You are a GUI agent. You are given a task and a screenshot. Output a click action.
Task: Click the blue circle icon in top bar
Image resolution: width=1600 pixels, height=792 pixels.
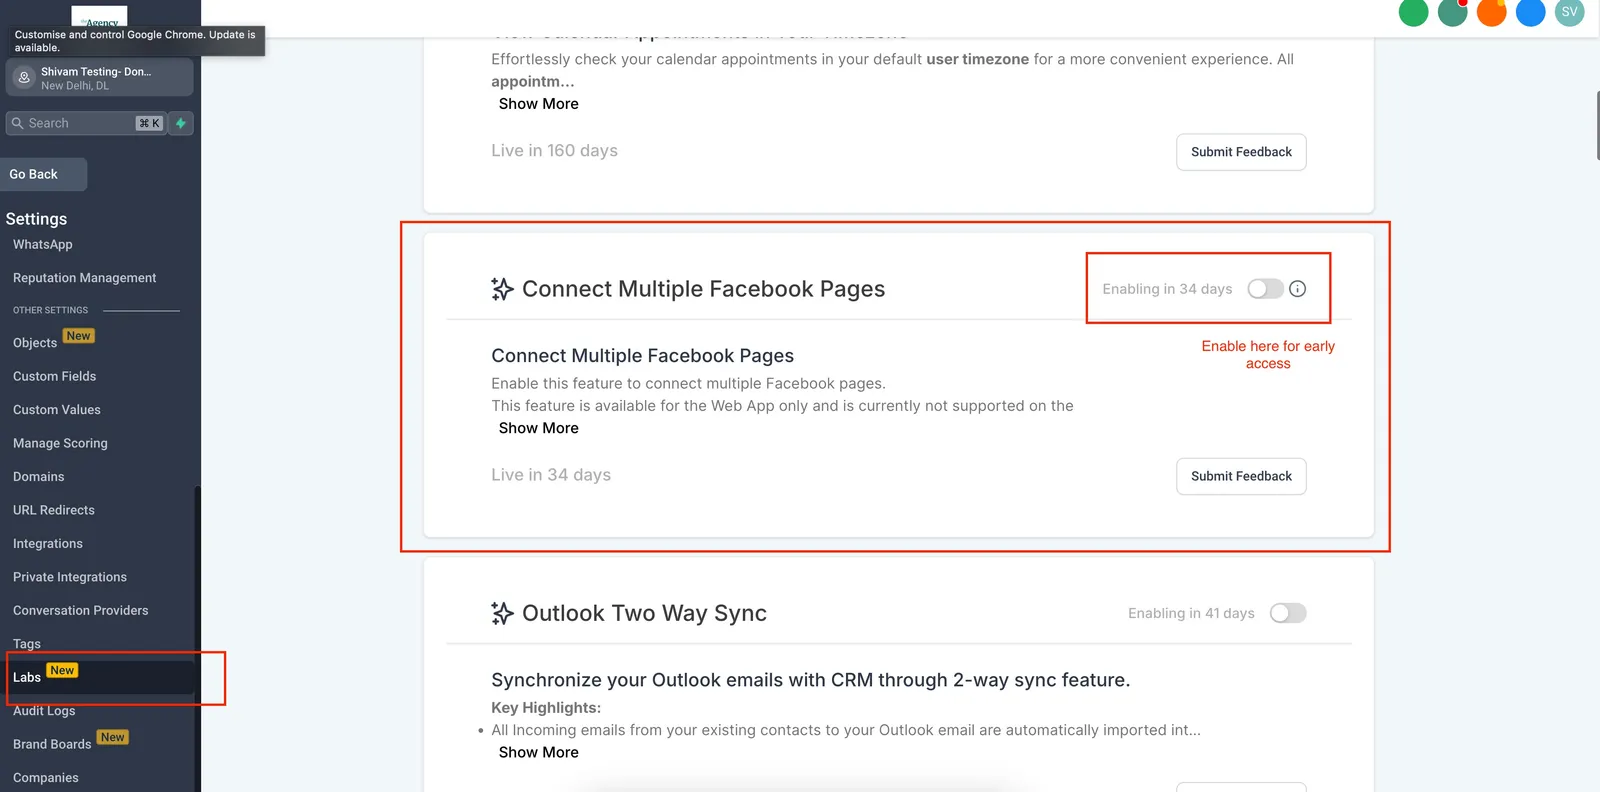(x=1530, y=12)
